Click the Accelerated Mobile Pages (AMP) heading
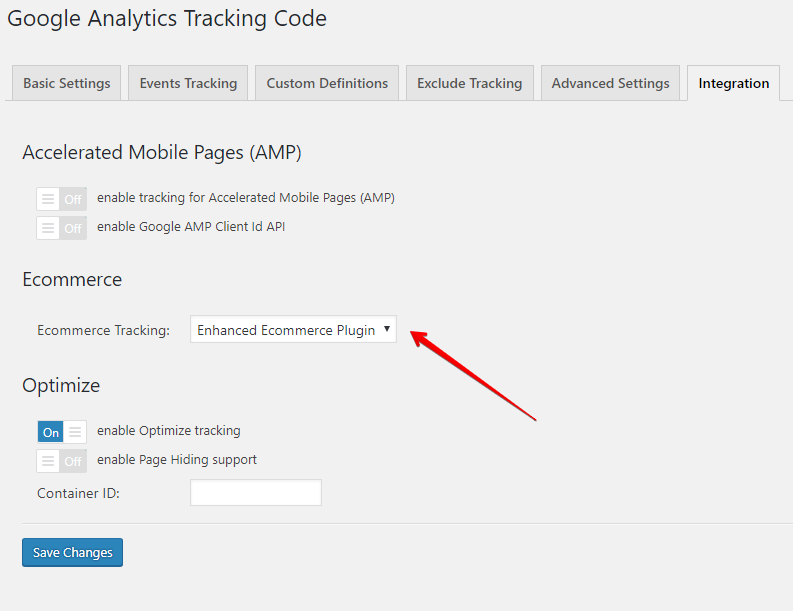 (x=162, y=153)
